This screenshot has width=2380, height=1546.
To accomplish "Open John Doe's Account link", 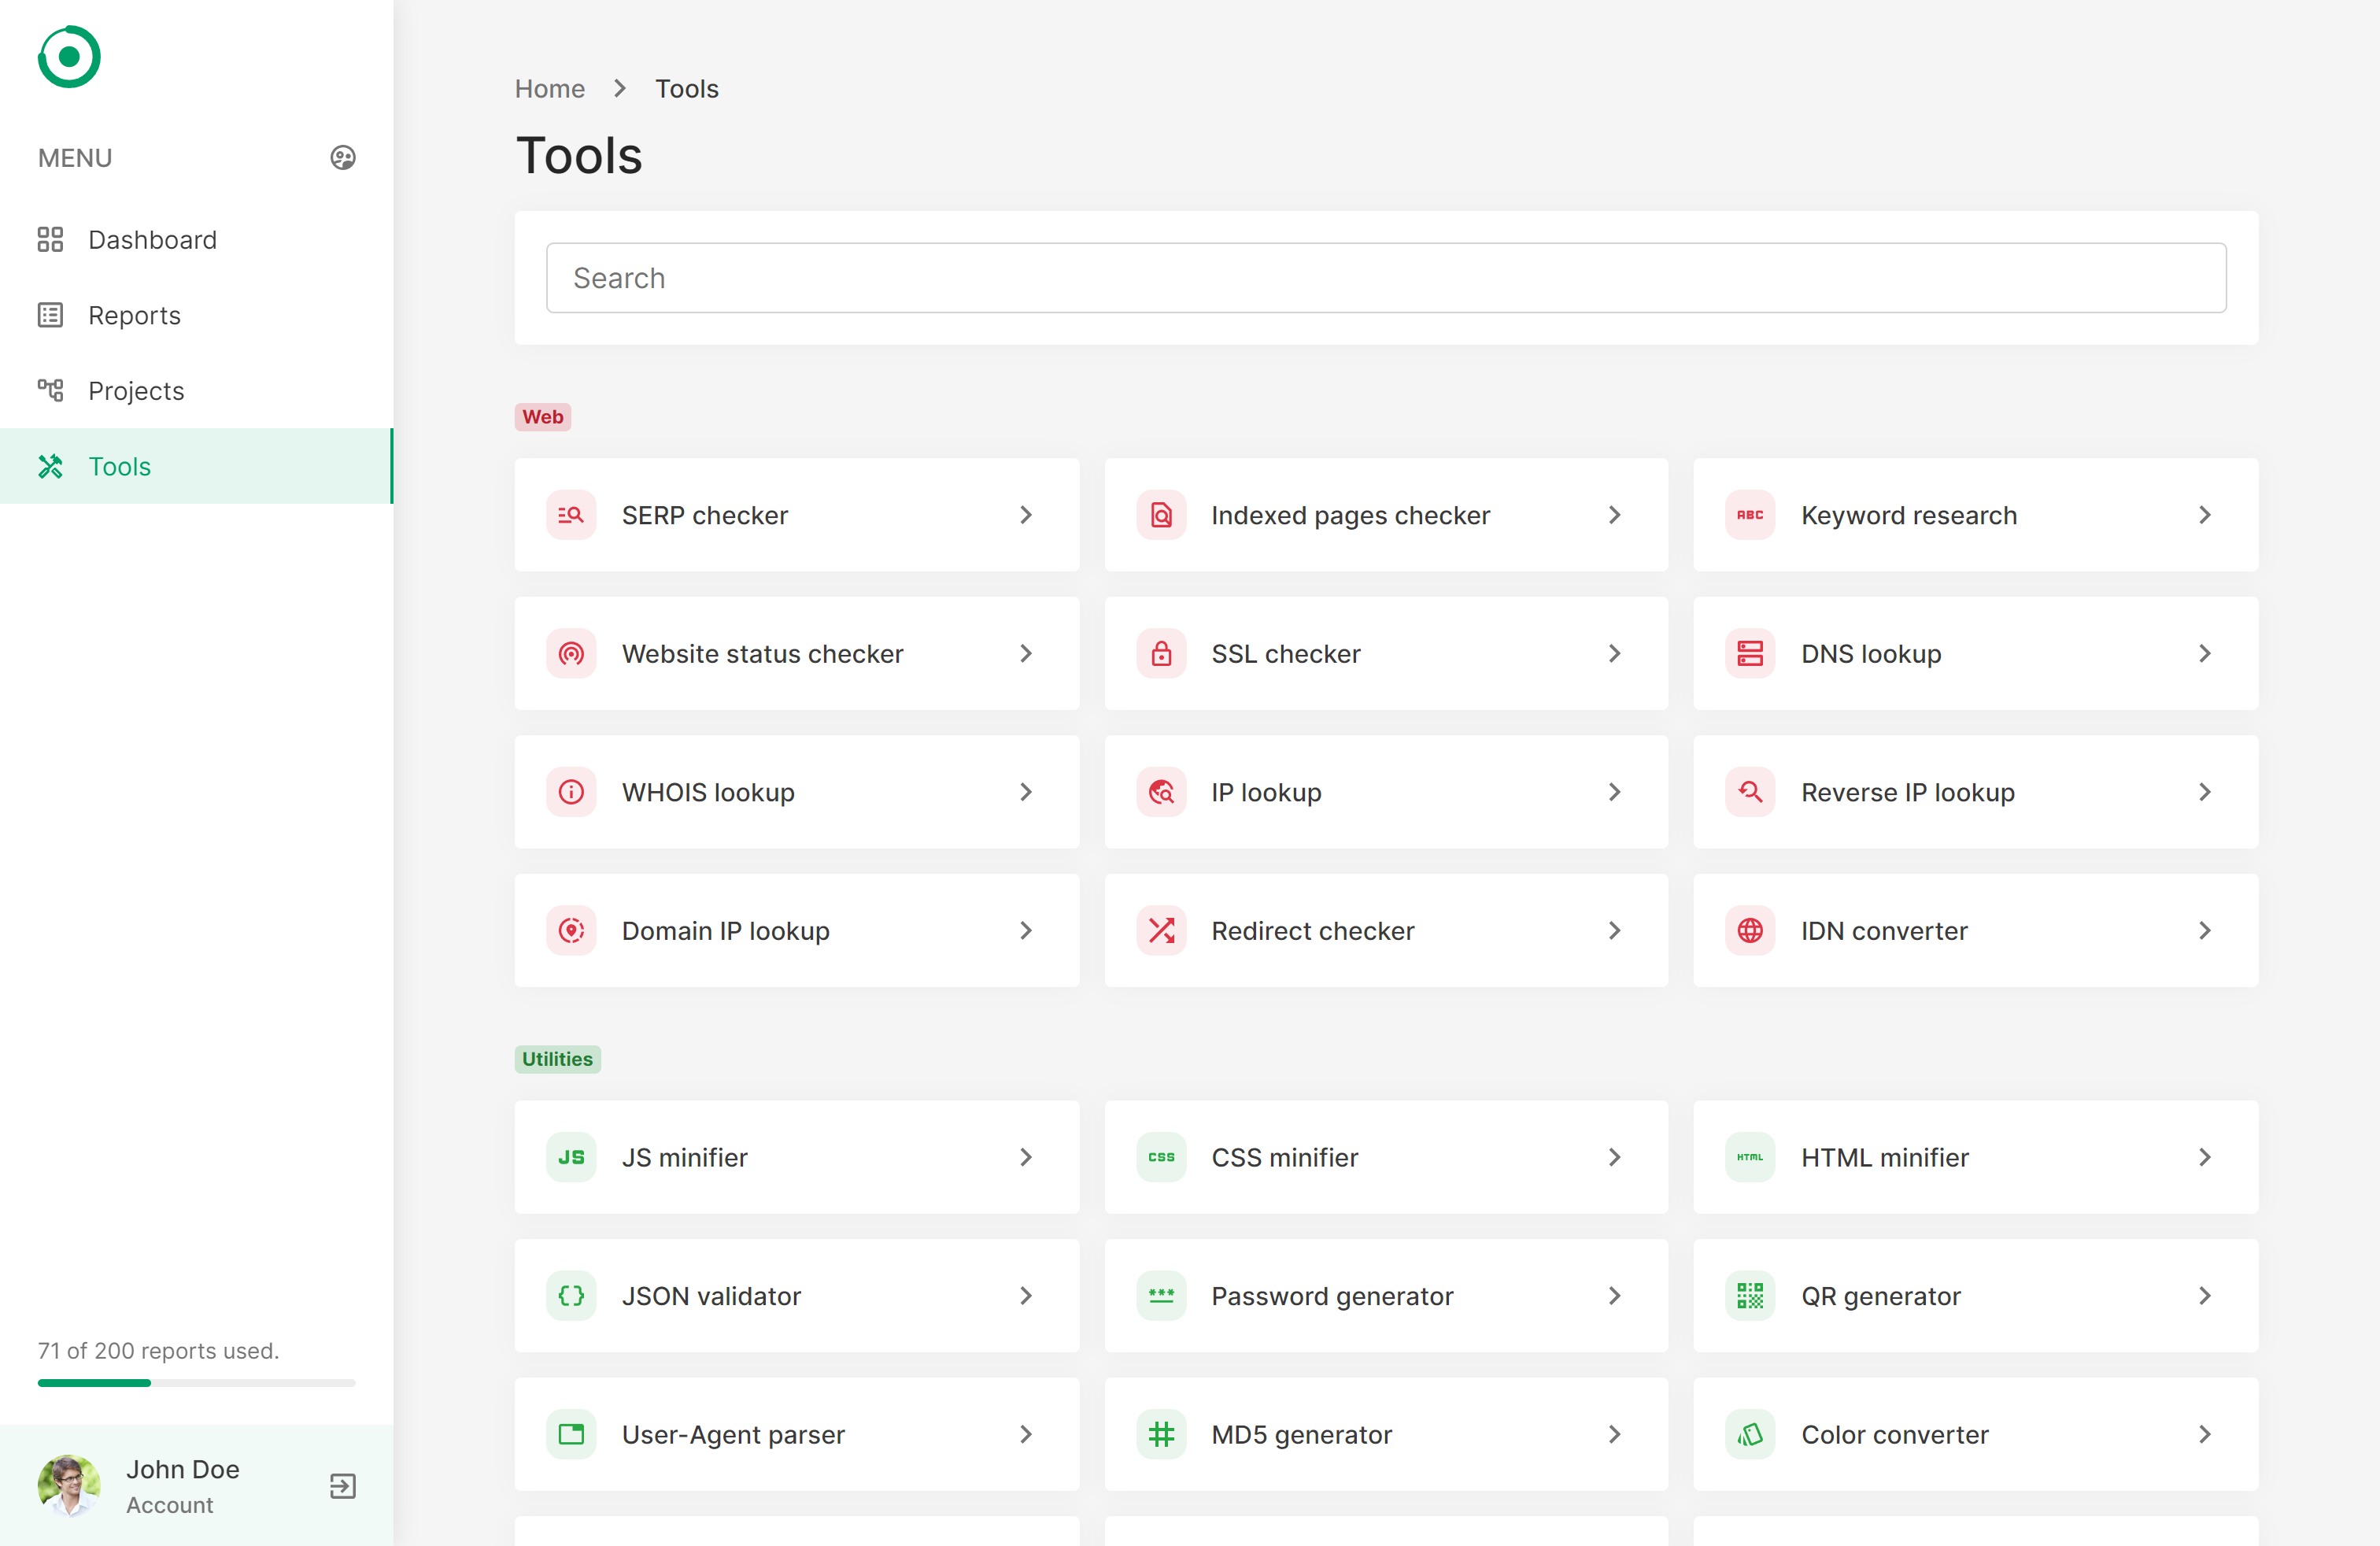I will click(x=170, y=1504).
